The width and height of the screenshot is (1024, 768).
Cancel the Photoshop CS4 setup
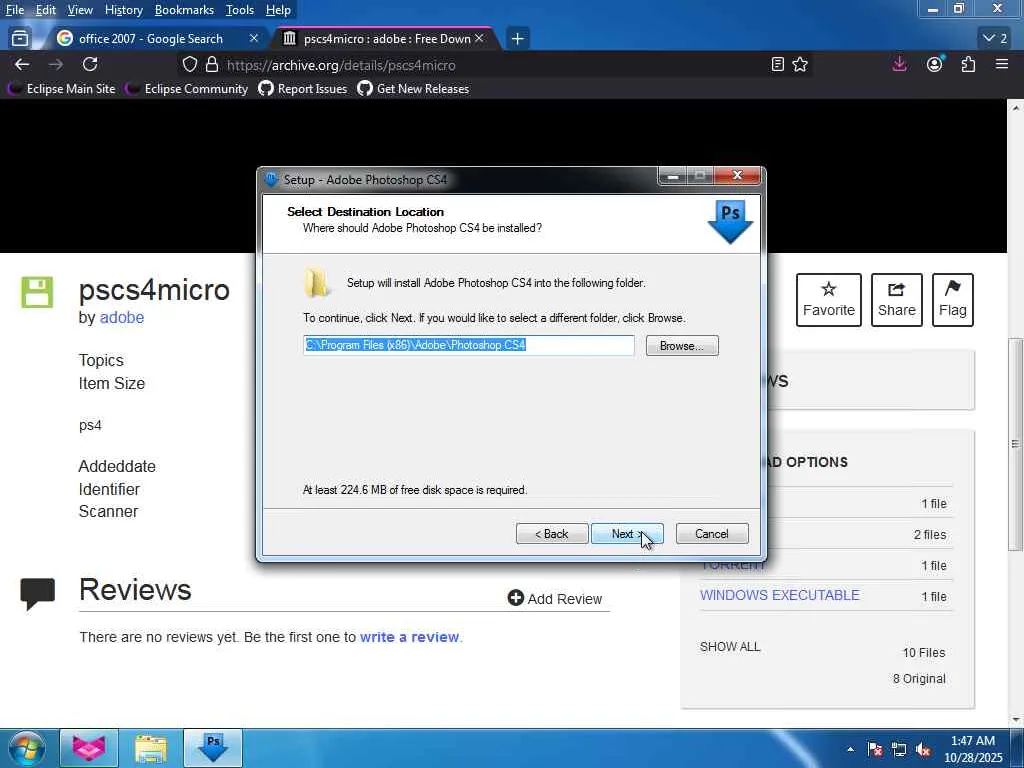pos(712,534)
